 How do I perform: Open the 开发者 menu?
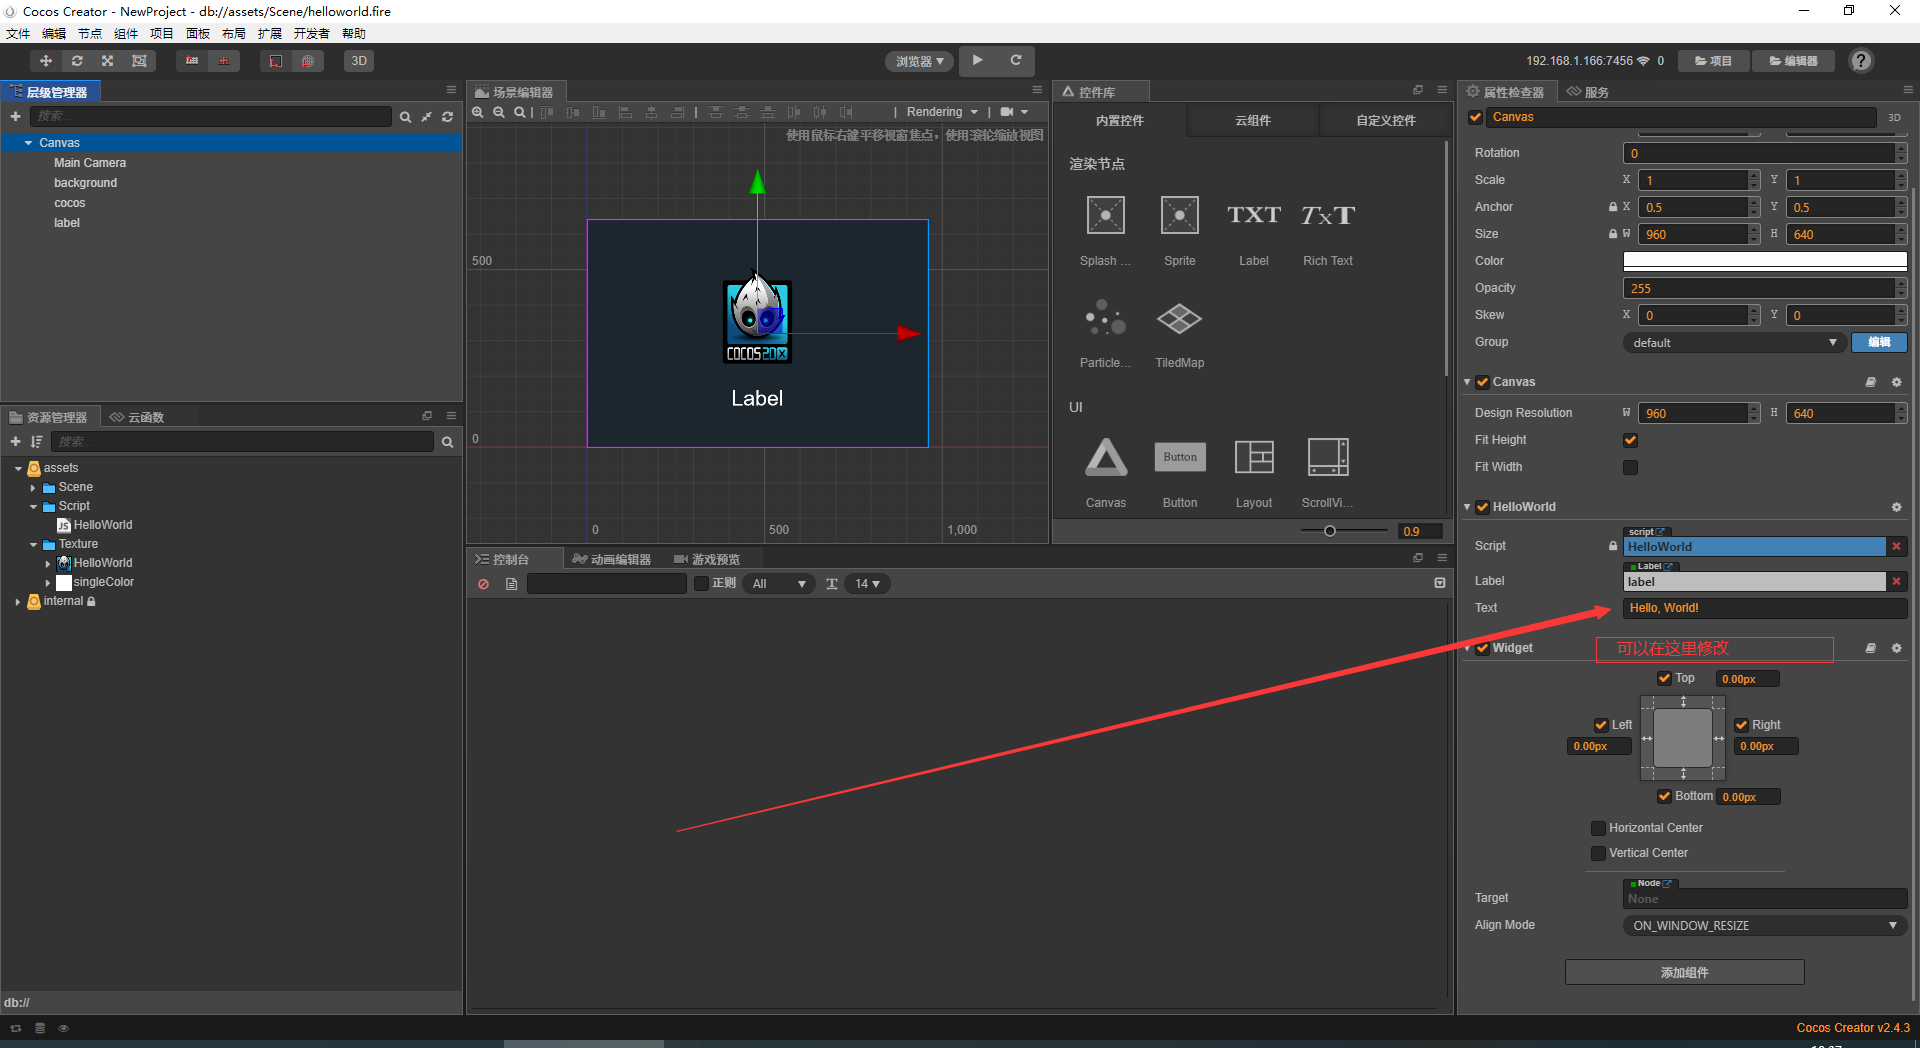point(311,34)
